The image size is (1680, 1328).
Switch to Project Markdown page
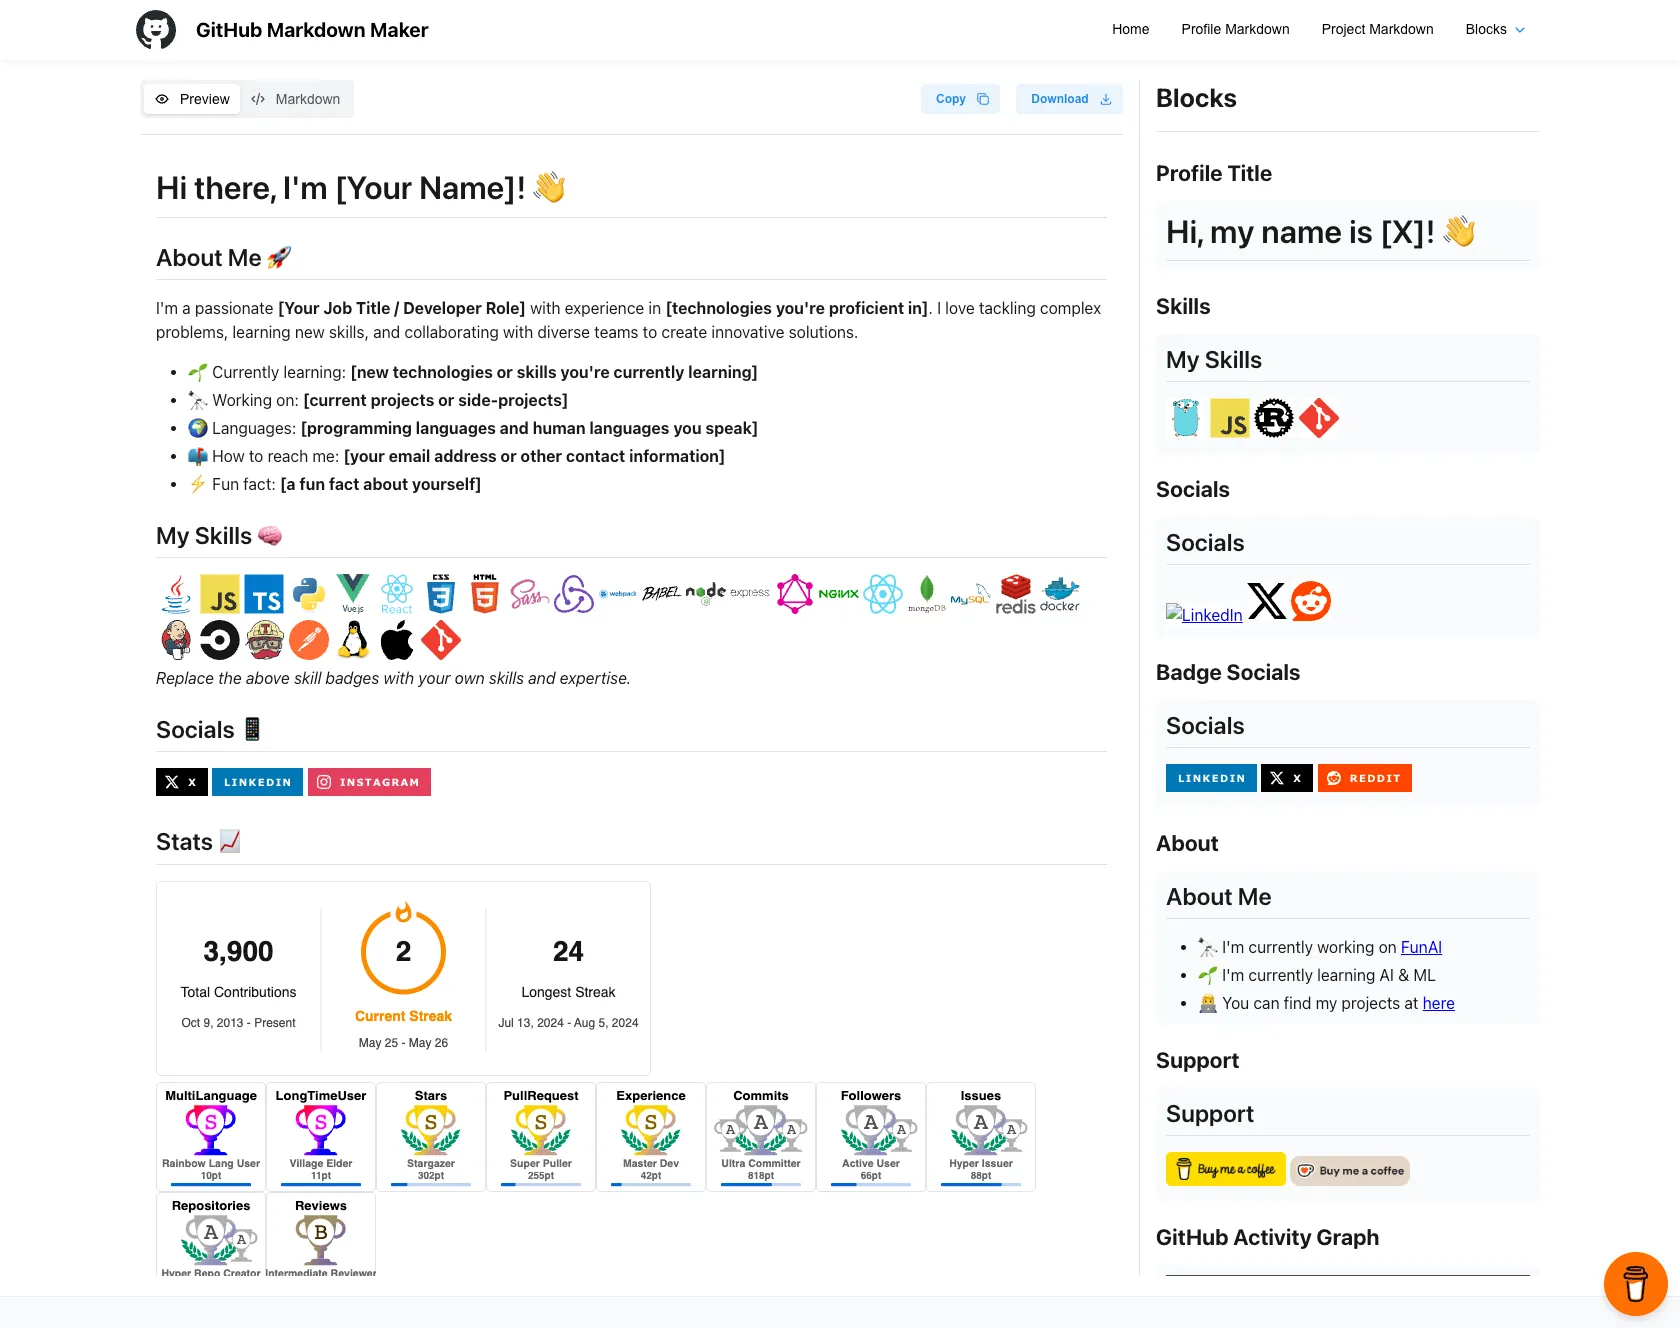click(1376, 29)
